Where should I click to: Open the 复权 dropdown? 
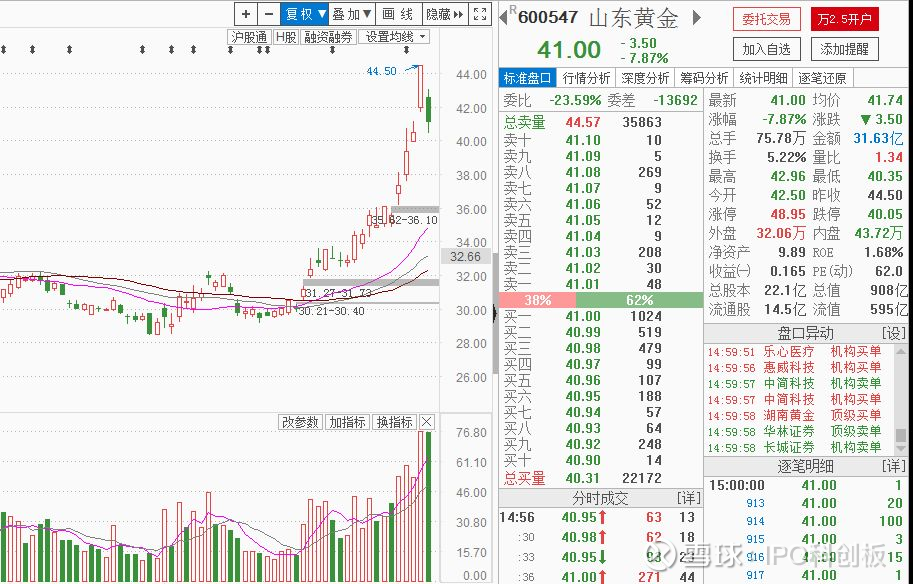click(305, 14)
